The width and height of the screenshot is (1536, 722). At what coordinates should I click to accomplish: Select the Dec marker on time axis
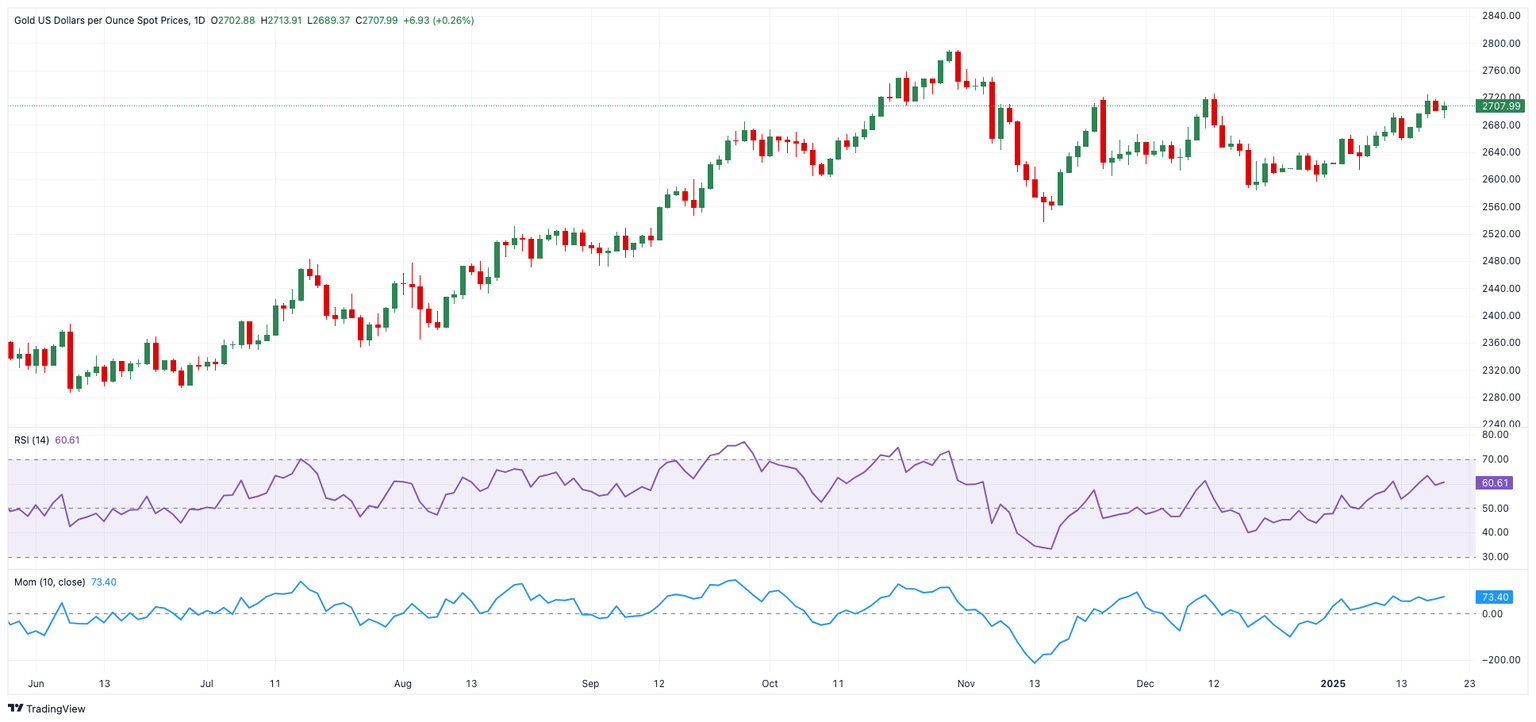click(1145, 684)
